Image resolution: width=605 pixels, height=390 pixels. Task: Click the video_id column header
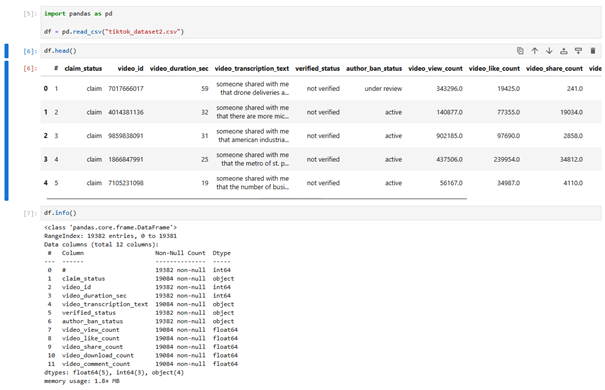(130, 69)
